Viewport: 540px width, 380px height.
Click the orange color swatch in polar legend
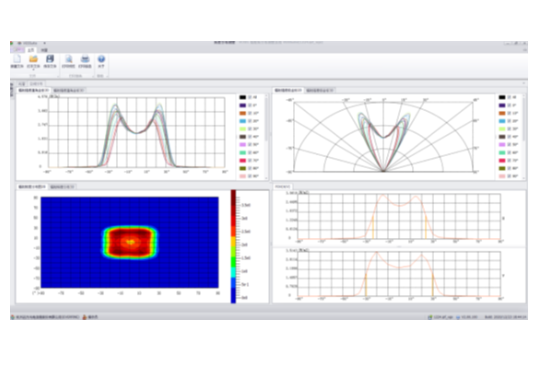(x=502, y=113)
